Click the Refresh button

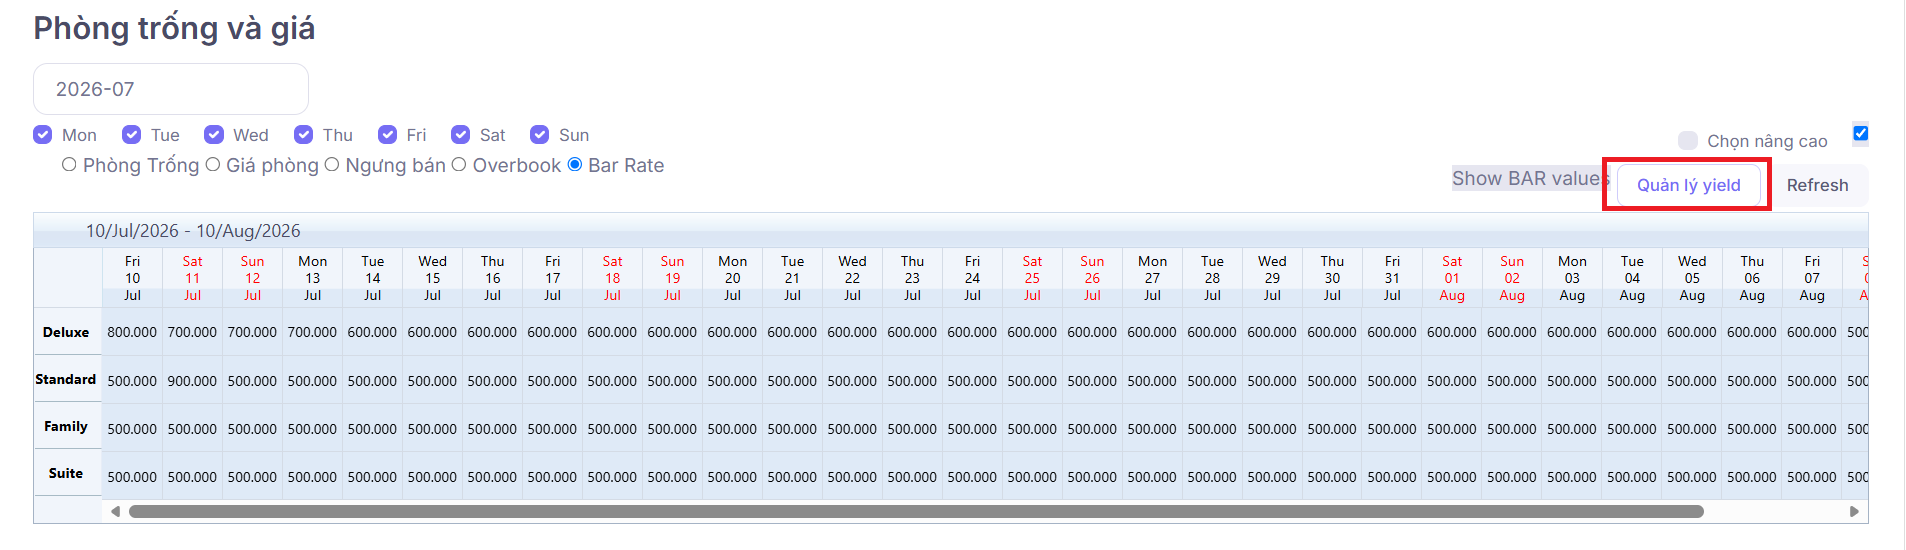[1817, 185]
